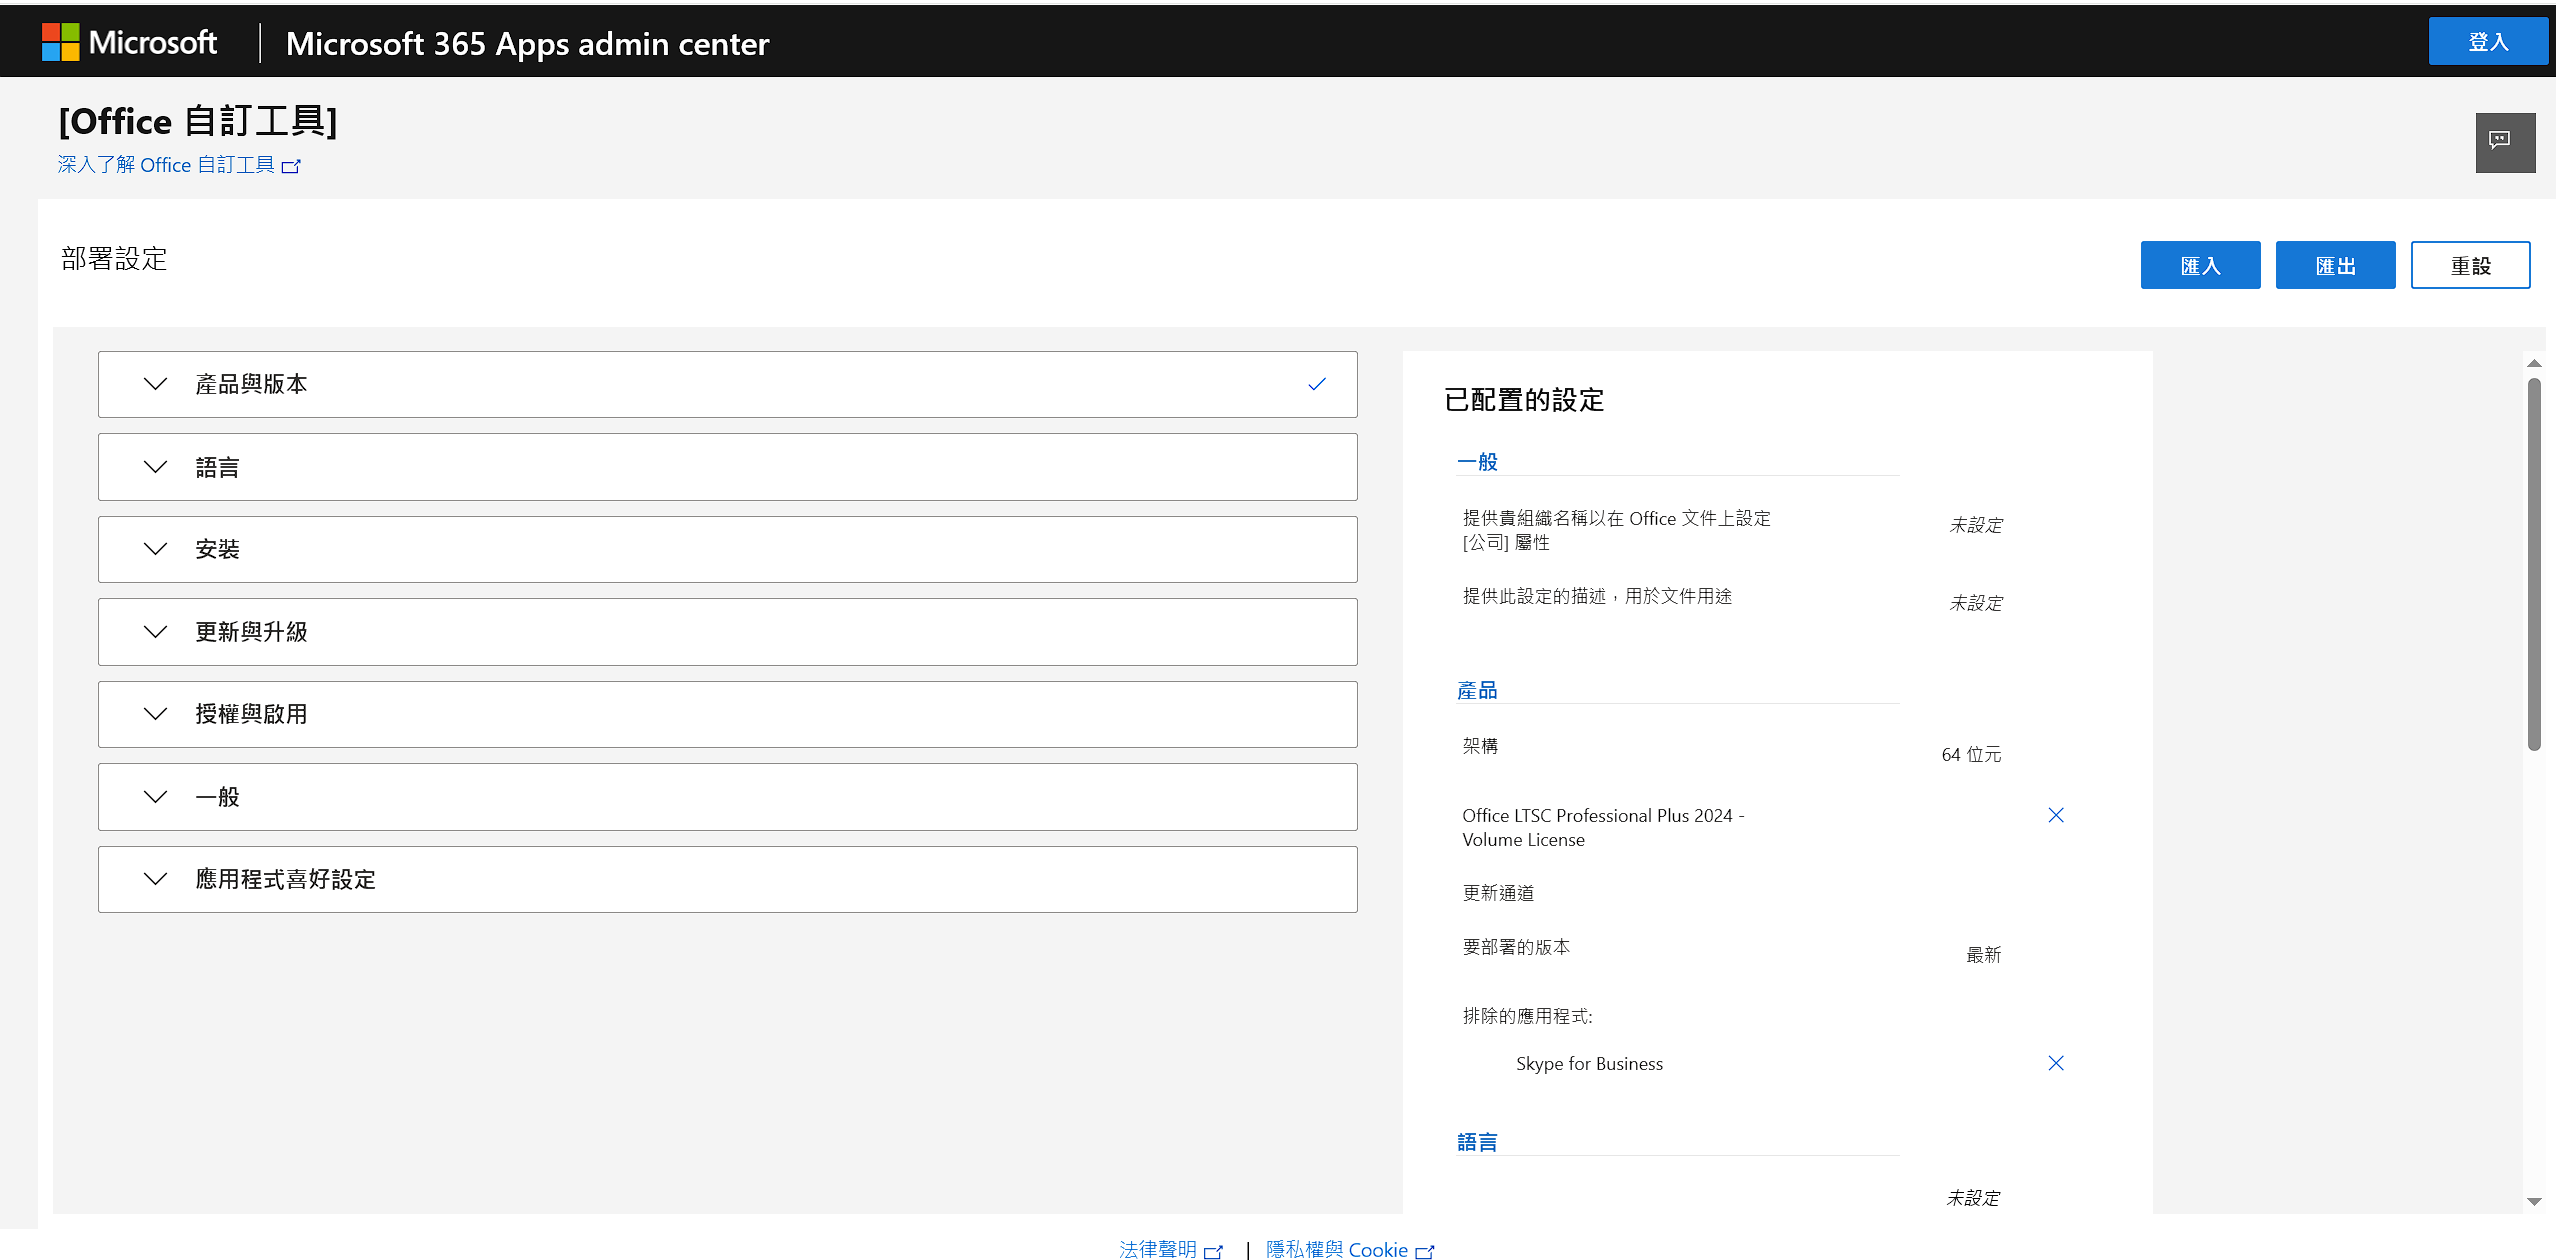Viewport: 2556px width, 1260px height.
Task: Click the 最新 version value
Action: click(x=1984, y=955)
